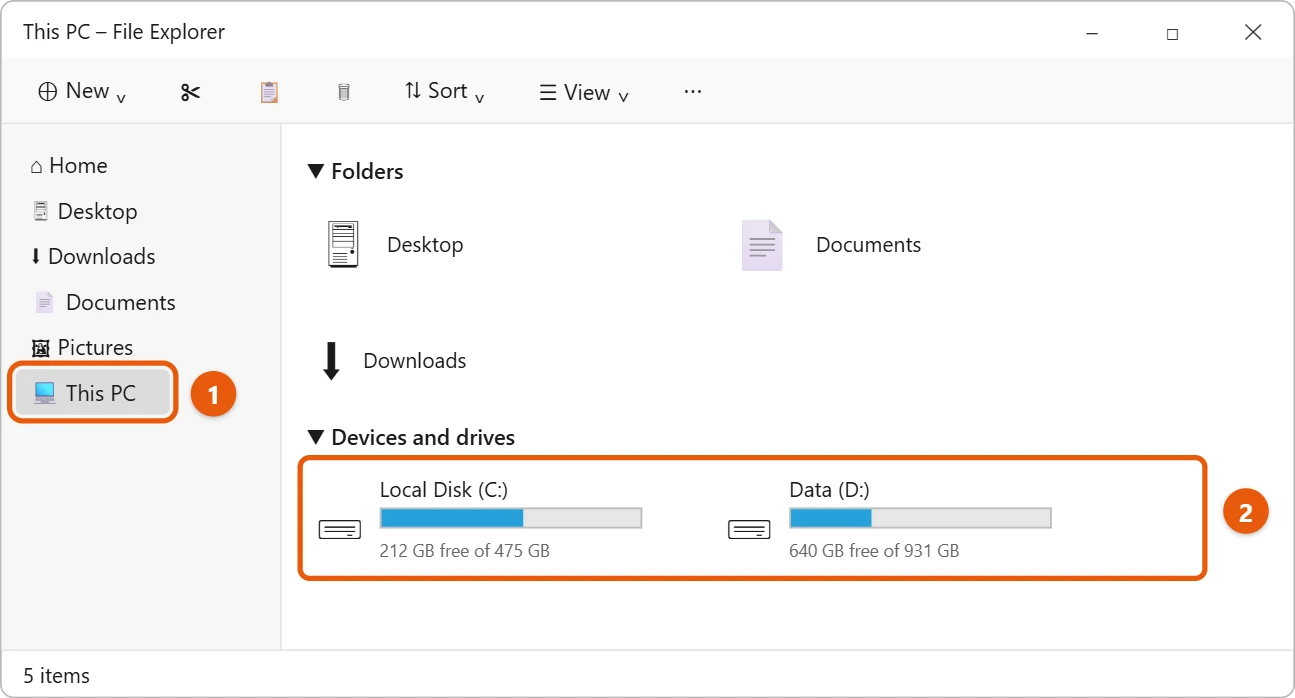Click "5 items" in the status bar

57,676
